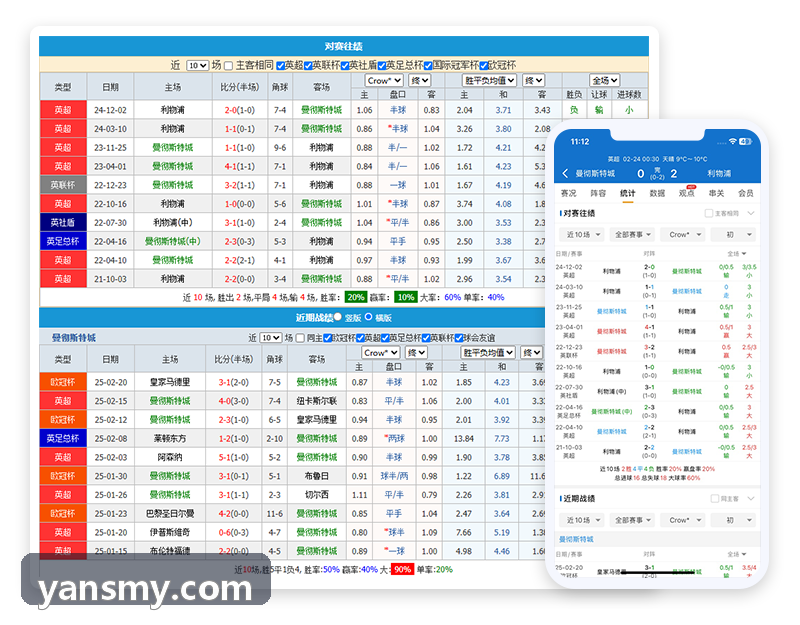The image size is (800, 625).
Task: Open Crow* dropdown in head-to-head table header
Action: click(384, 81)
